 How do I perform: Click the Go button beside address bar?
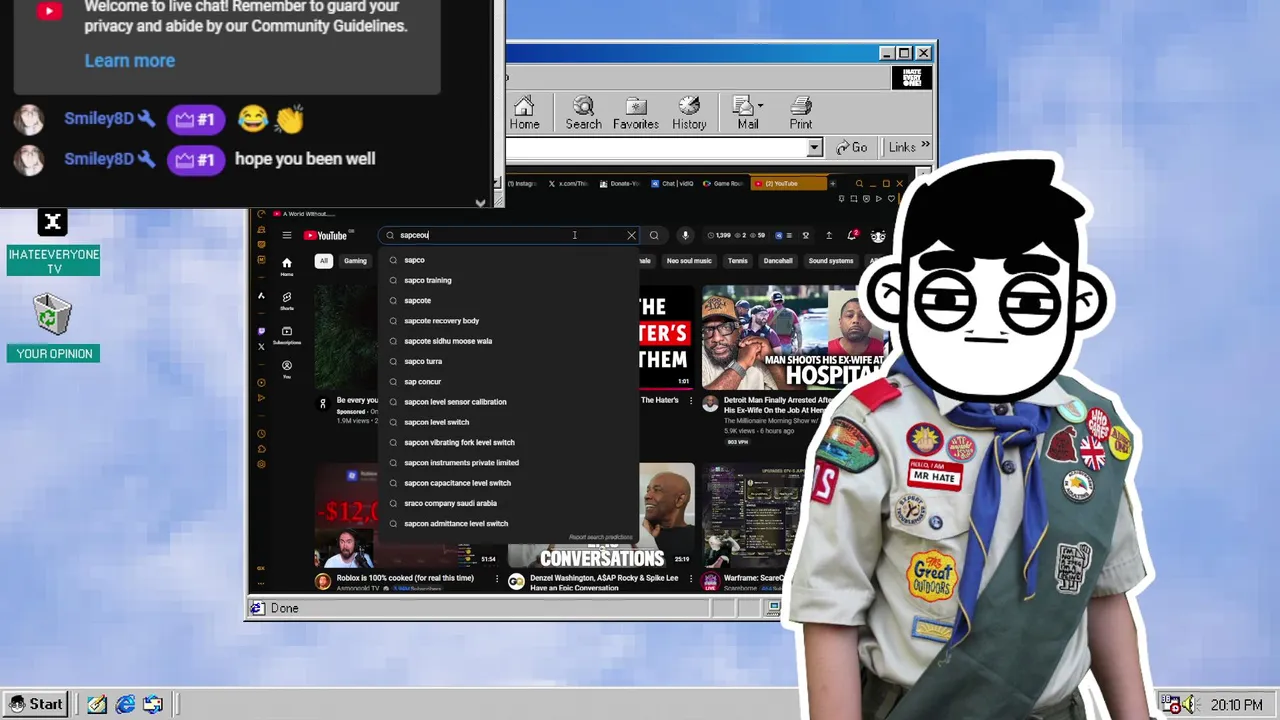point(852,148)
